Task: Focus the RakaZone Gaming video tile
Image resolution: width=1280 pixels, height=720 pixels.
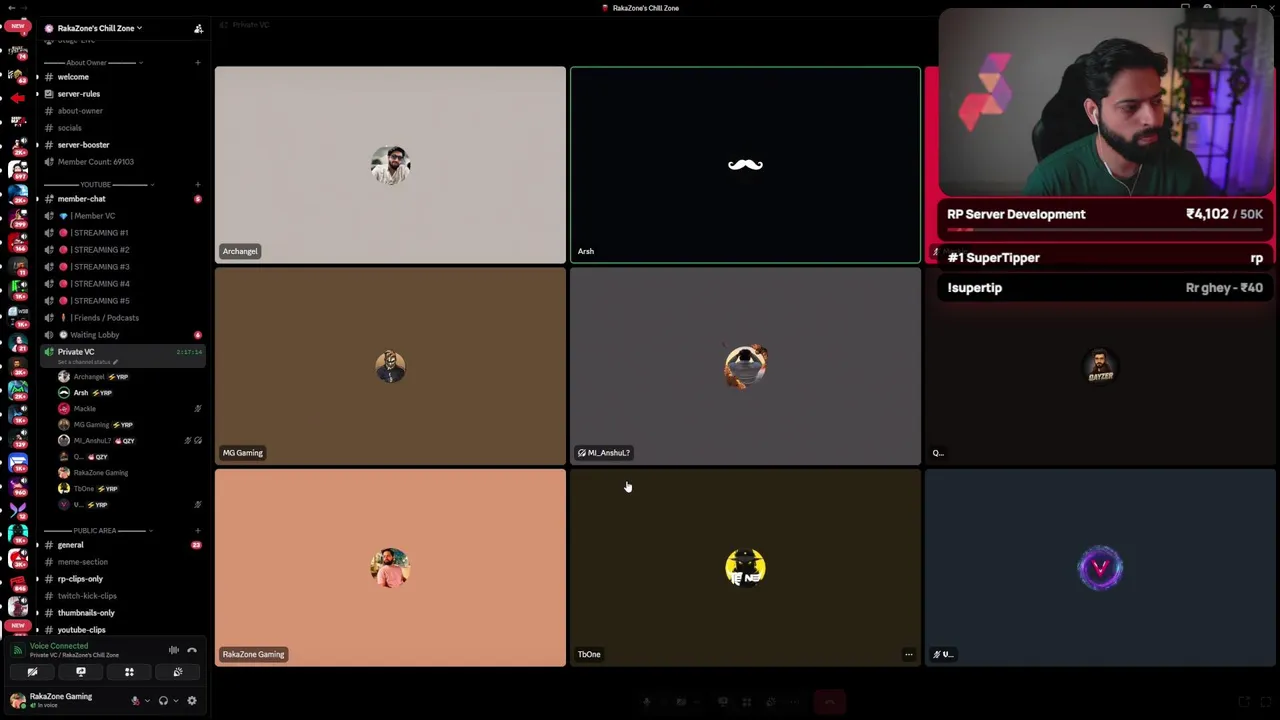Action: [390, 568]
